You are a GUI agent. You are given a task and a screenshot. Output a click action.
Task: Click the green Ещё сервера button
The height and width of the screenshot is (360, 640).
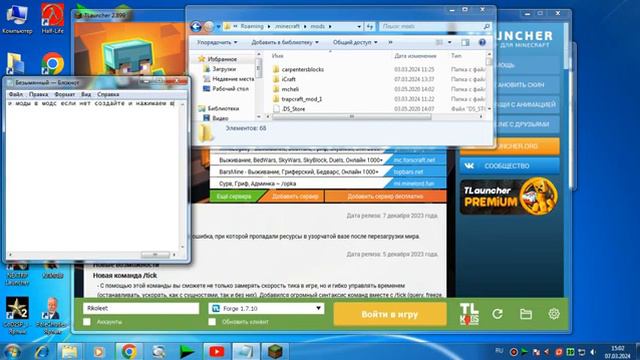tap(234, 196)
